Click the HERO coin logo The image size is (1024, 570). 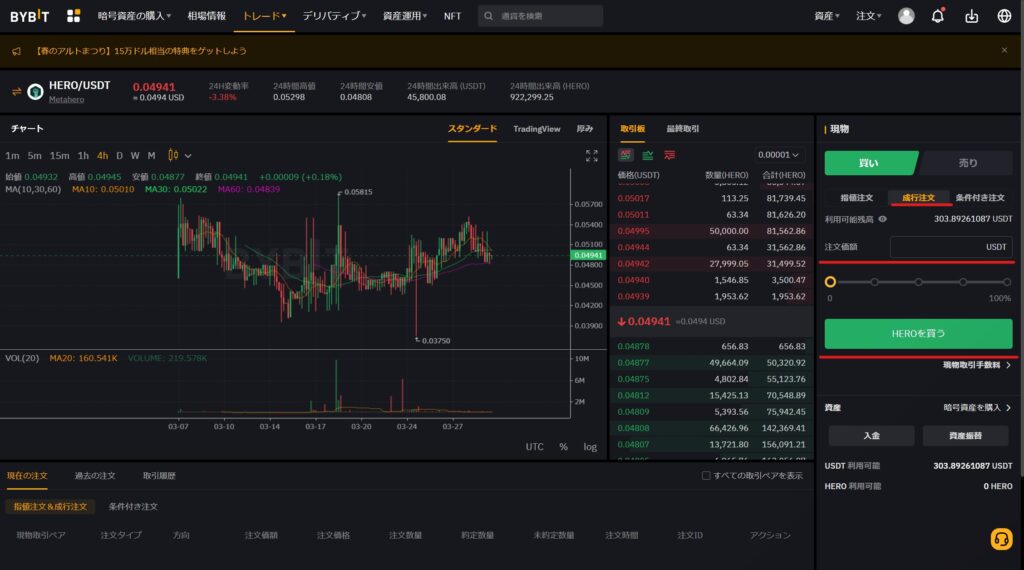pos(35,91)
